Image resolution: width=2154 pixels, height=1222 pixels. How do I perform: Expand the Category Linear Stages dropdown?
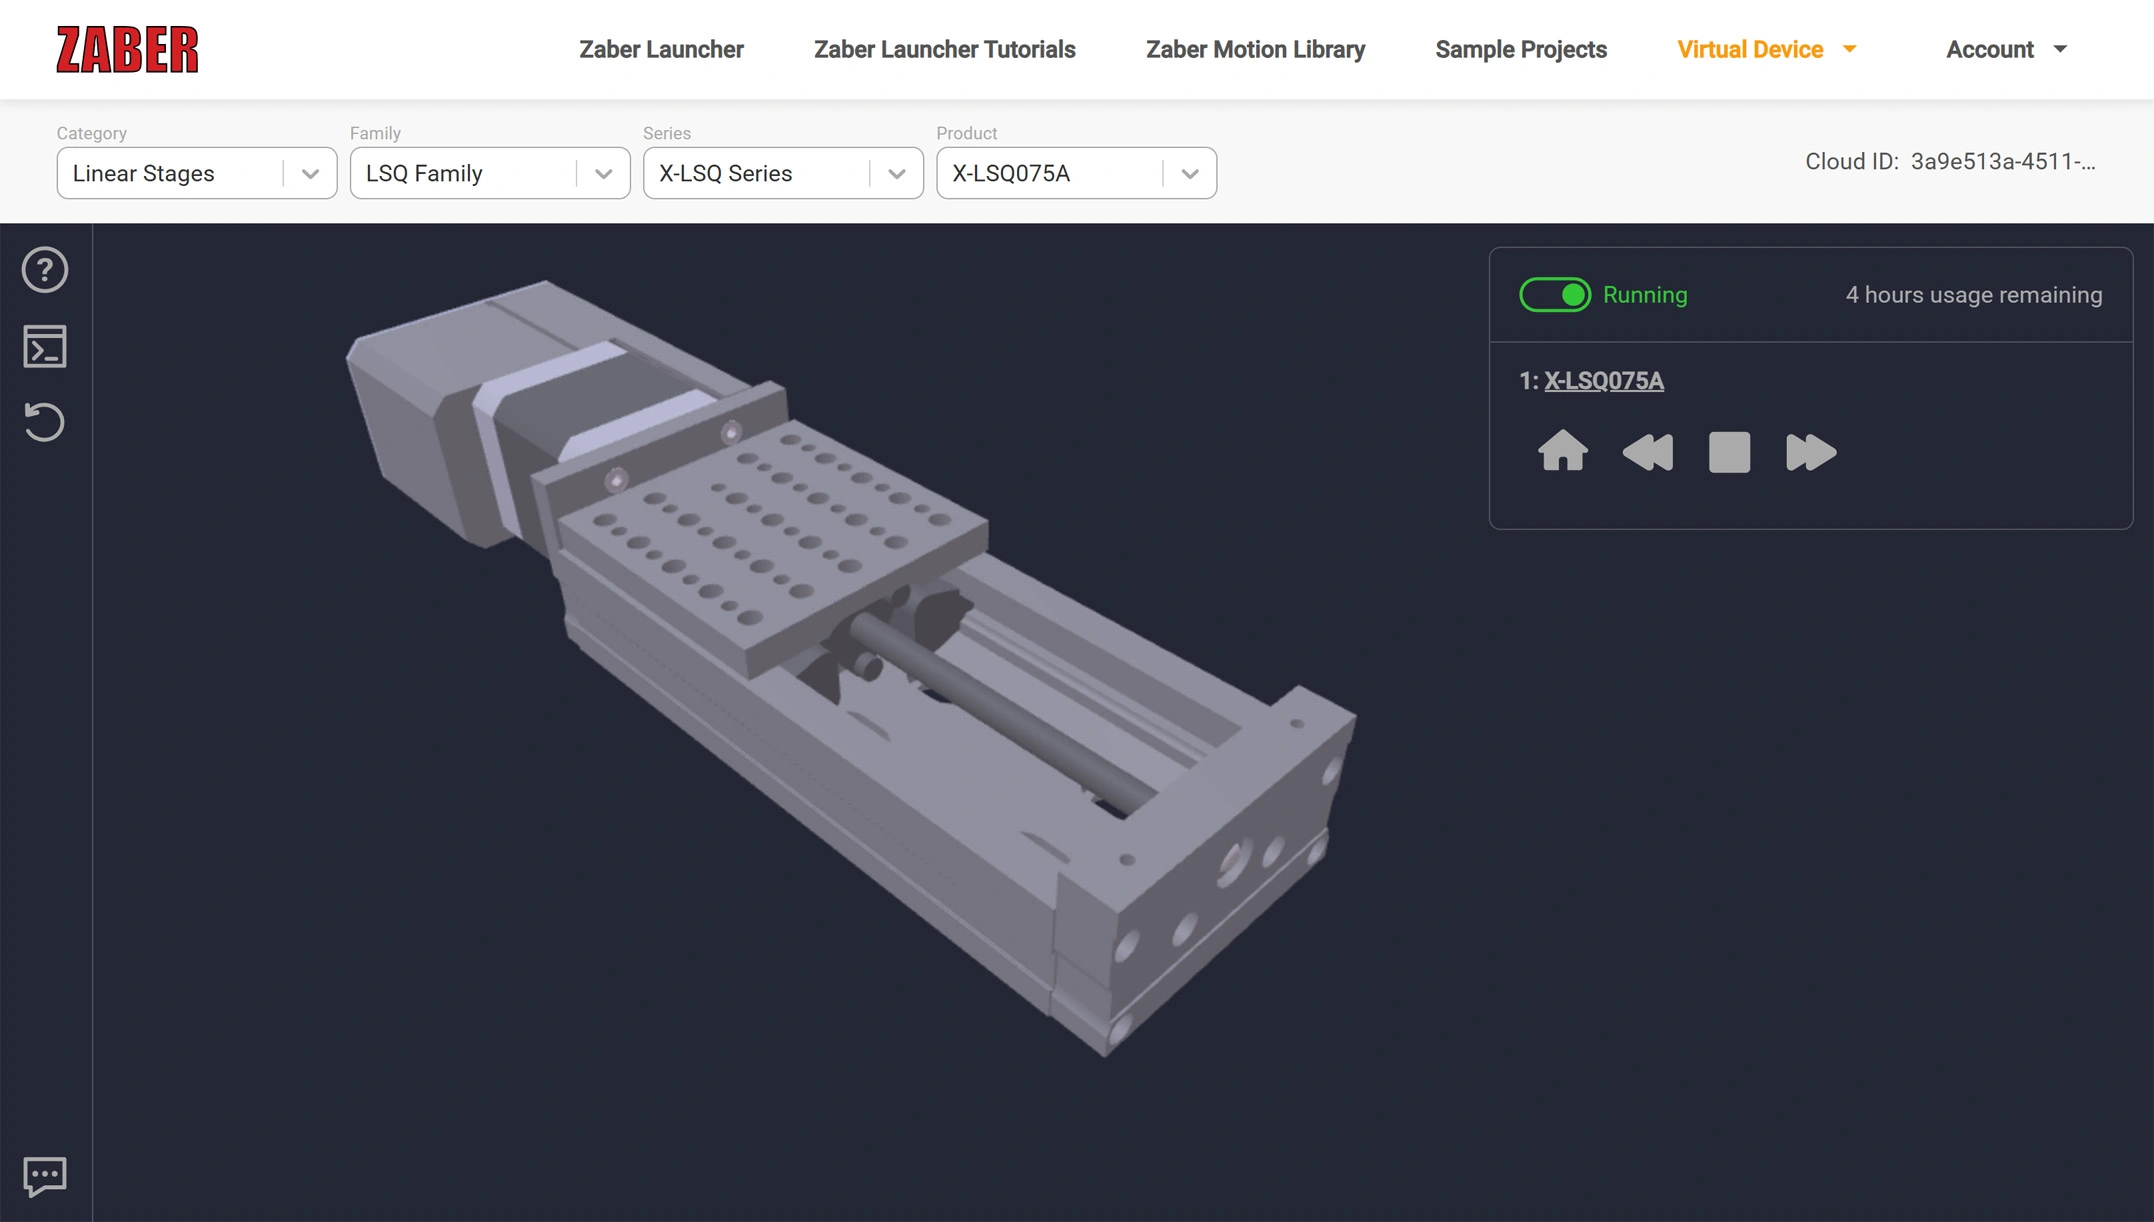(x=196, y=173)
